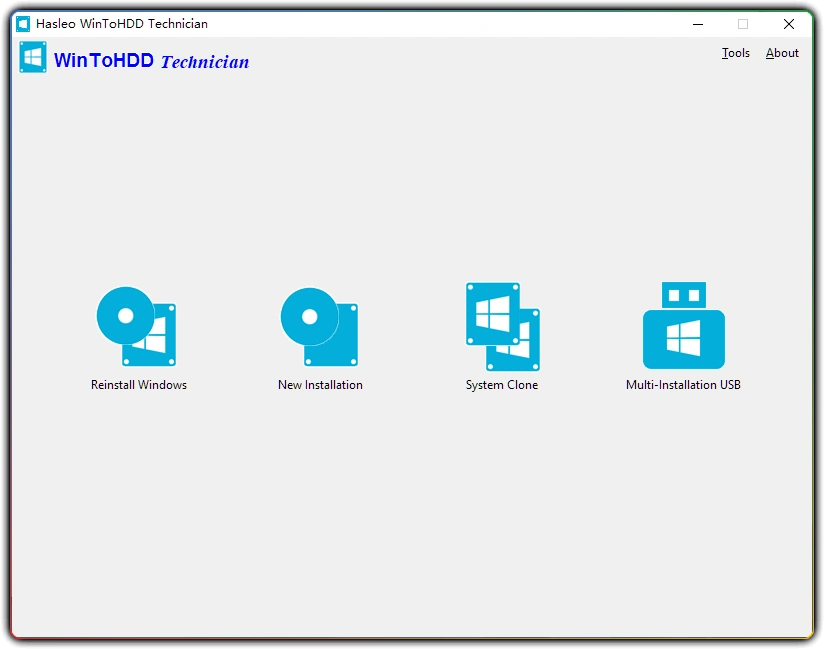Image resolution: width=824 pixels, height=649 pixels.
Task: Click the "New Installation" label
Action: [319, 383]
